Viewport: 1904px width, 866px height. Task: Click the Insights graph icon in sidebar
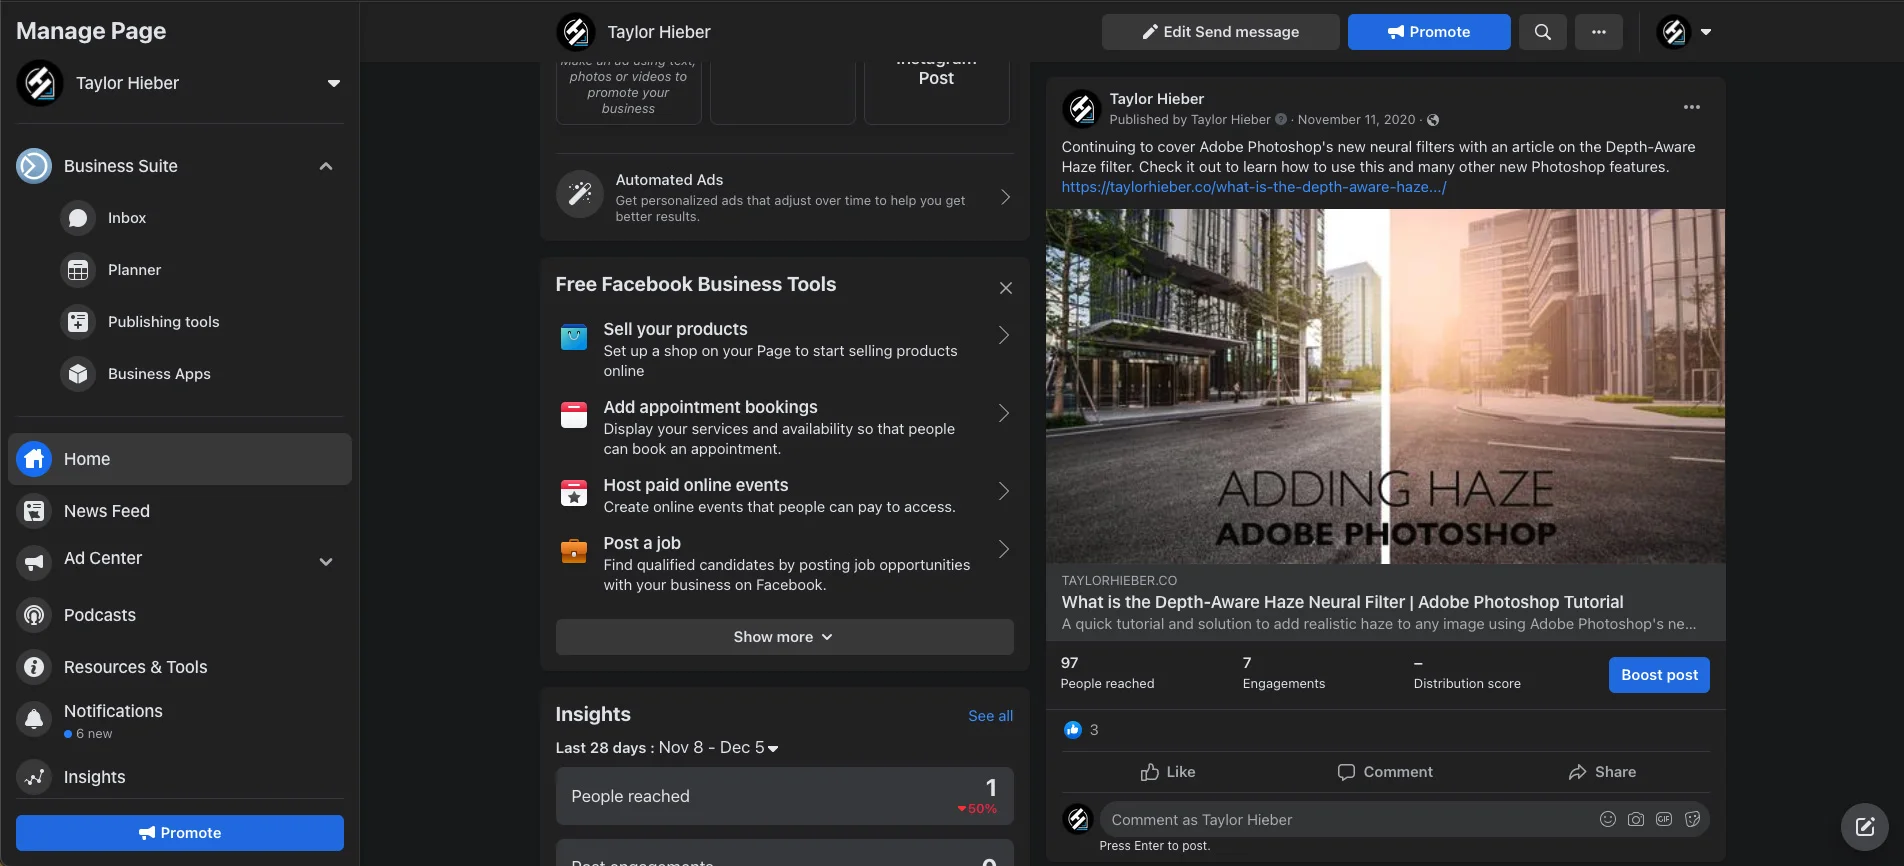click(34, 777)
